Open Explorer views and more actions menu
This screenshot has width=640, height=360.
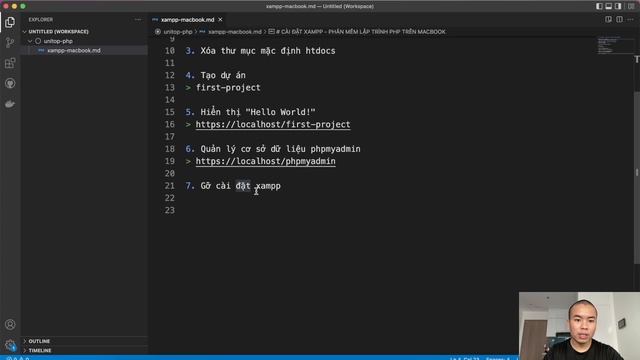pyautogui.click(x=138, y=19)
